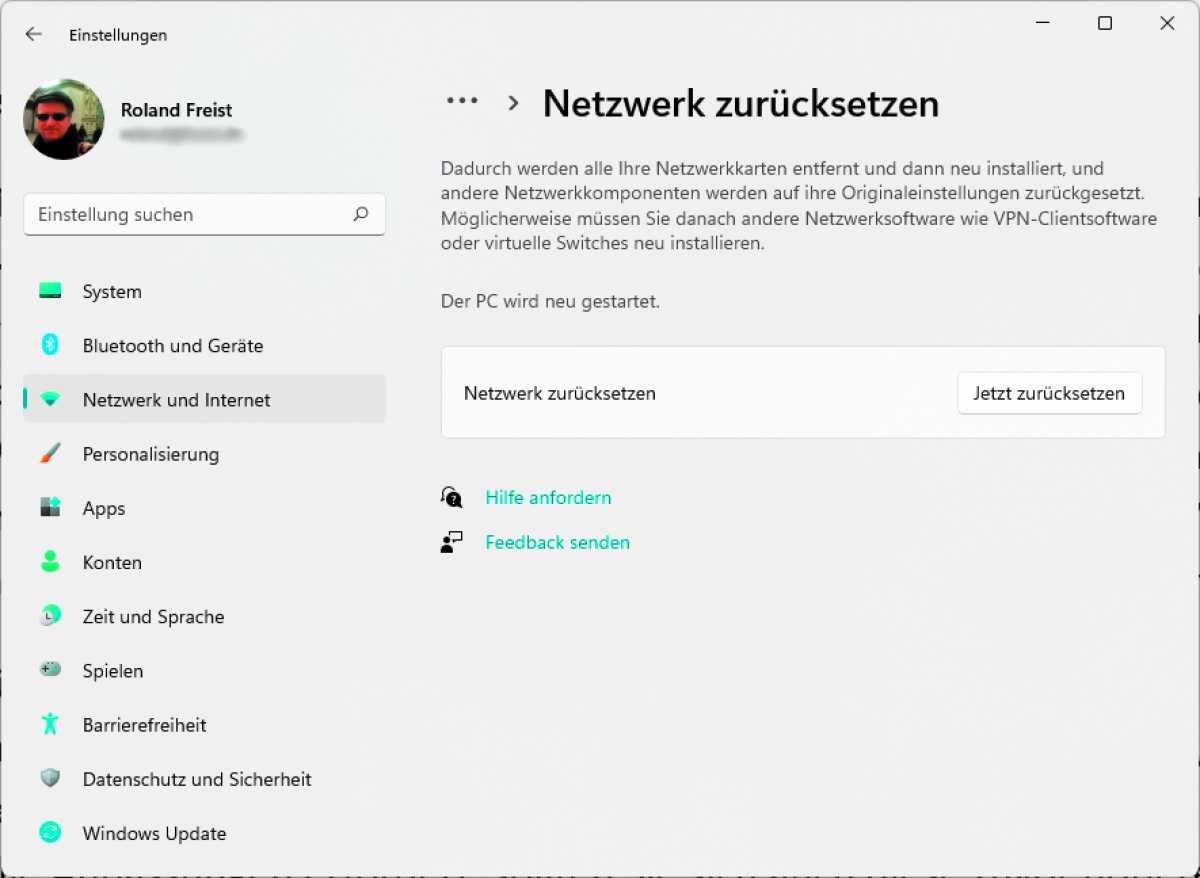This screenshot has height=878, width=1200.
Task: Open Windows Update from the sidebar menu
Action: click(x=154, y=833)
